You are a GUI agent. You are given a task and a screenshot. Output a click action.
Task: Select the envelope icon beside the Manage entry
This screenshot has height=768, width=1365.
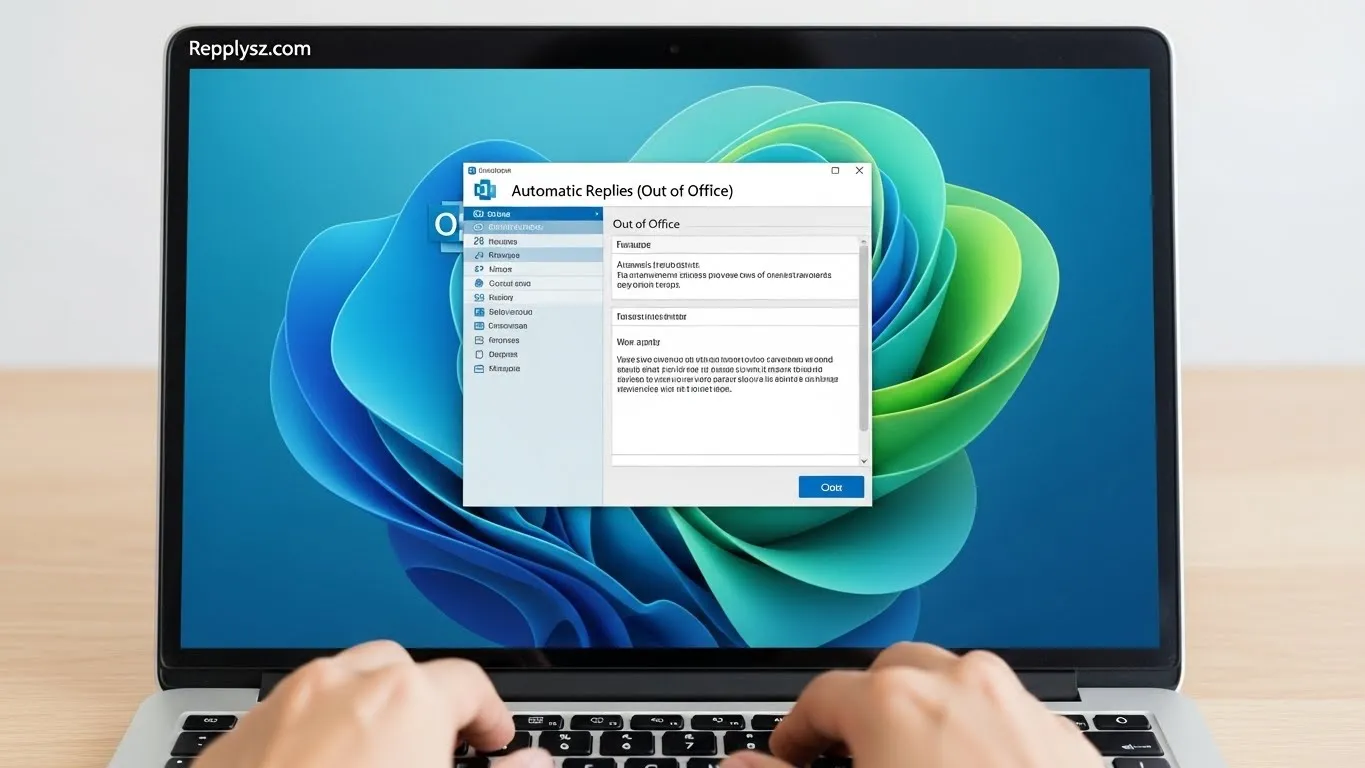tap(478, 368)
